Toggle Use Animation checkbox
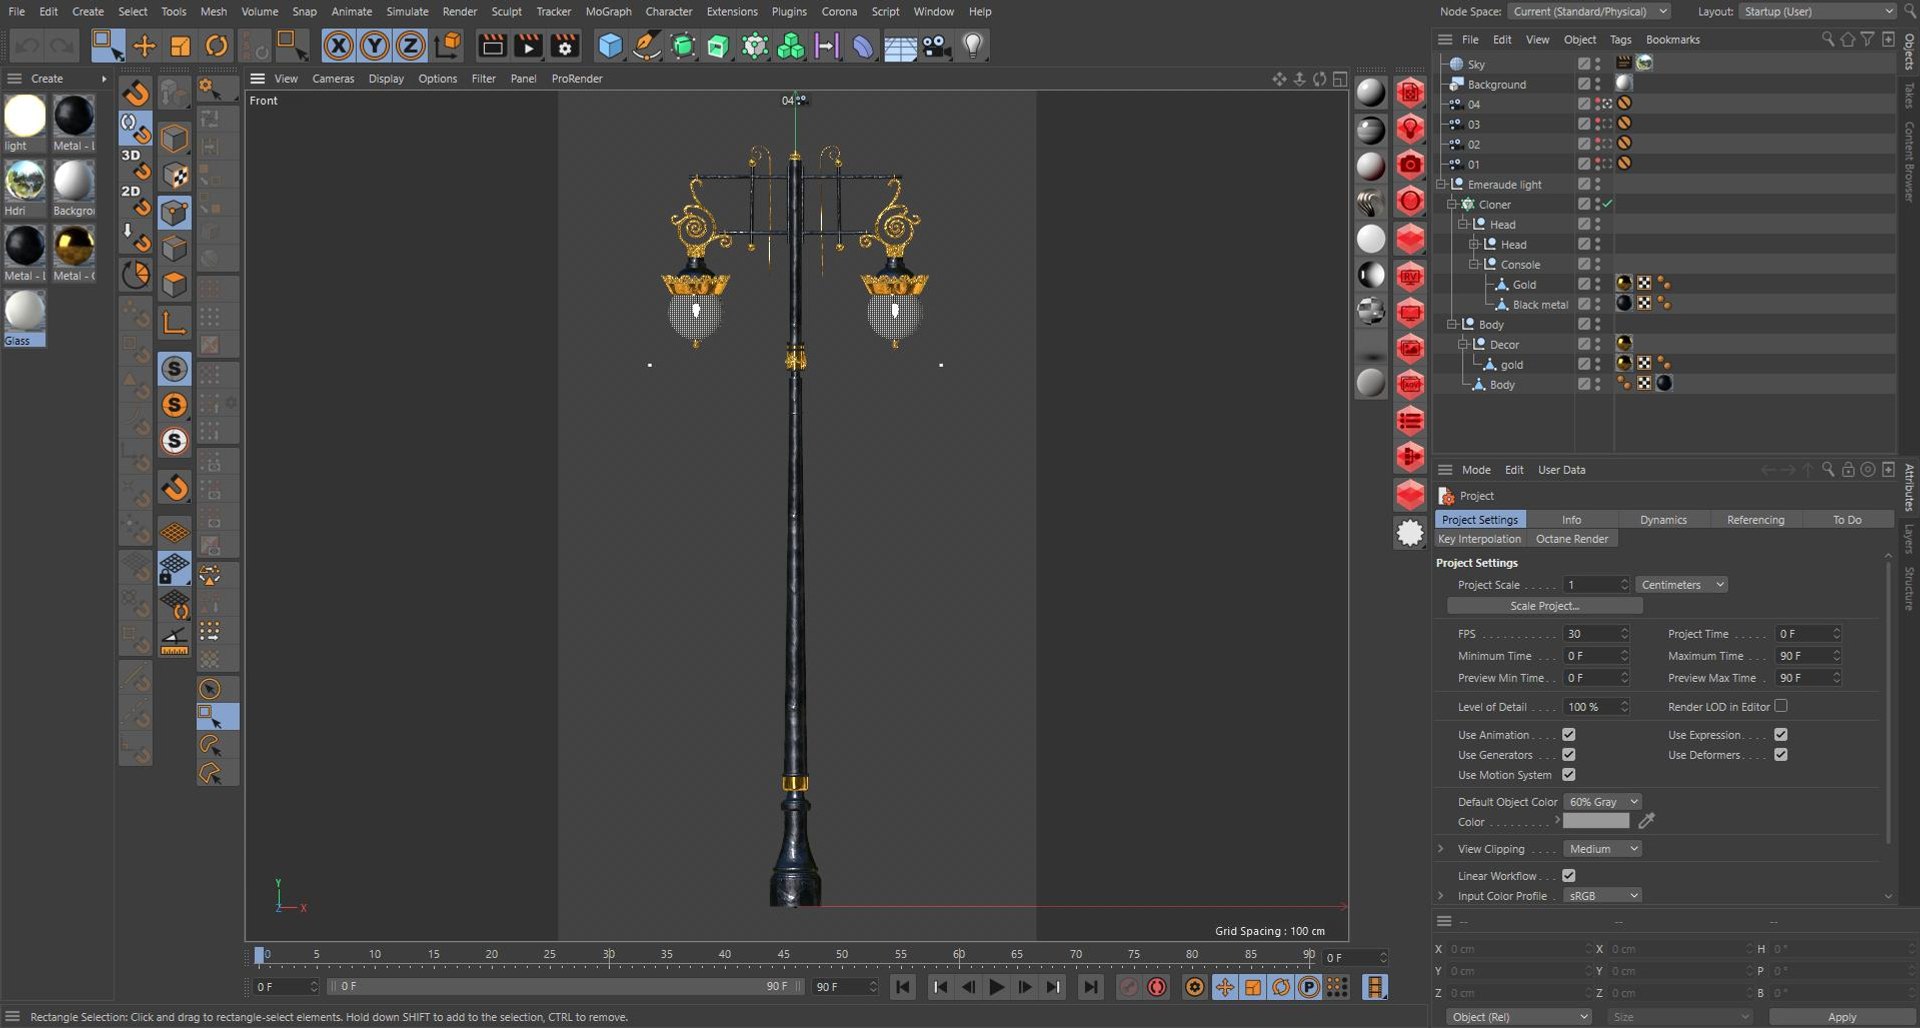The image size is (1920, 1028). pyautogui.click(x=1568, y=735)
